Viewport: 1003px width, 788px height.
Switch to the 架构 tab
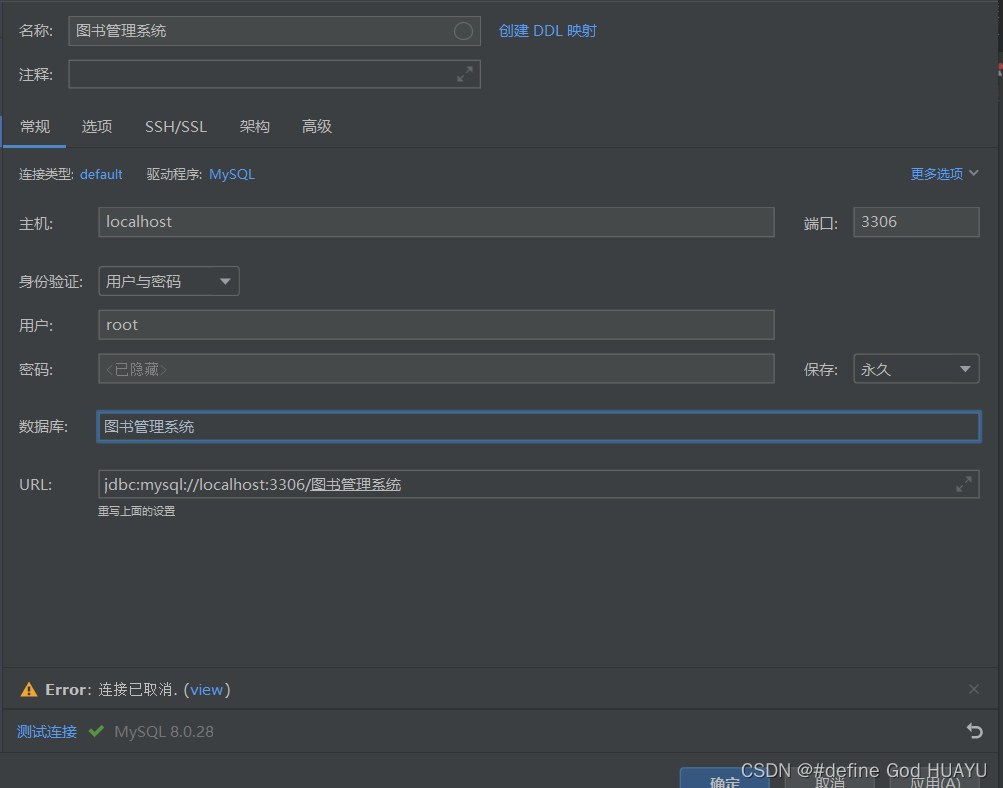(x=254, y=127)
